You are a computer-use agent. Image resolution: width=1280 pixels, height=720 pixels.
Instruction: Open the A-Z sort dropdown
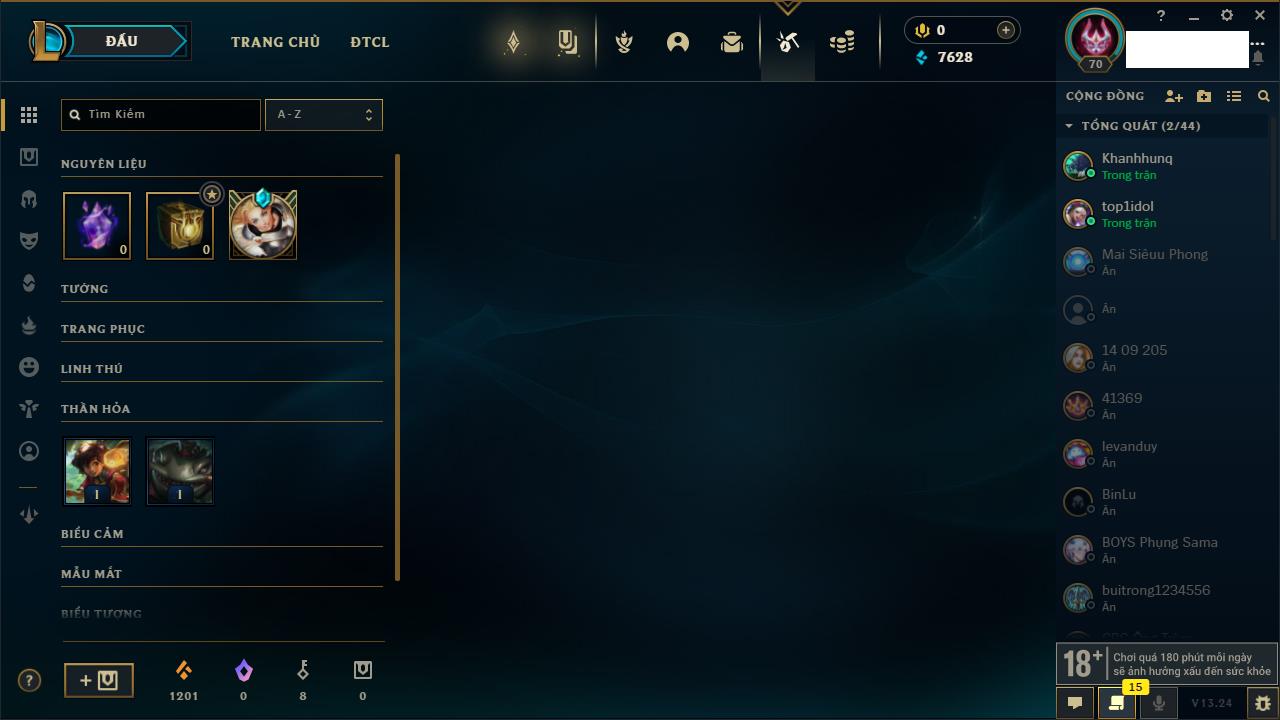point(324,114)
